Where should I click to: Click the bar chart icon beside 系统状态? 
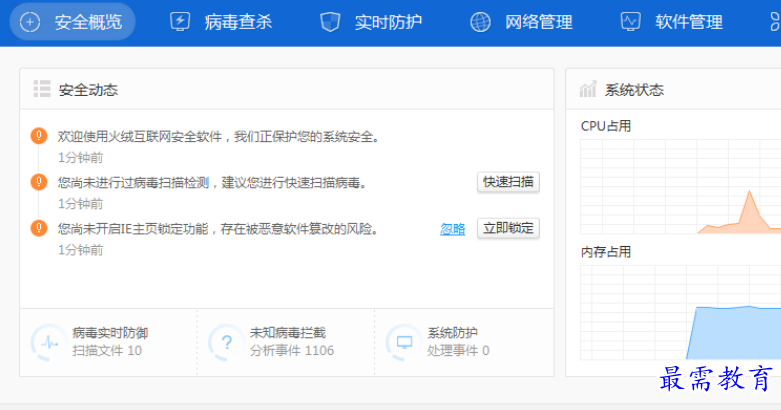[588, 89]
